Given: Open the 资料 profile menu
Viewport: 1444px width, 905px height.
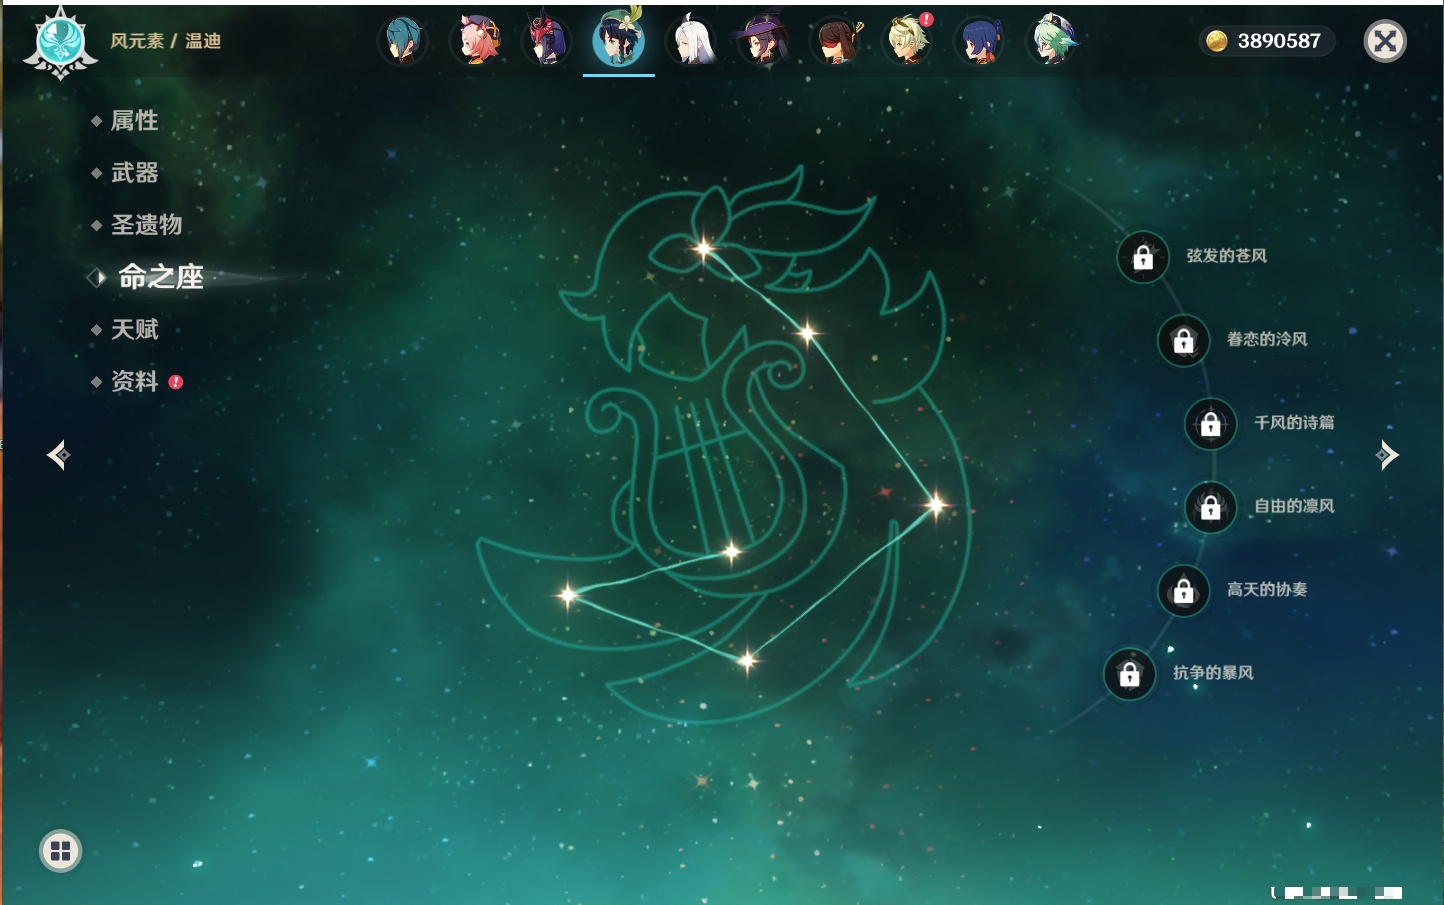Looking at the screenshot, I should 134,381.
